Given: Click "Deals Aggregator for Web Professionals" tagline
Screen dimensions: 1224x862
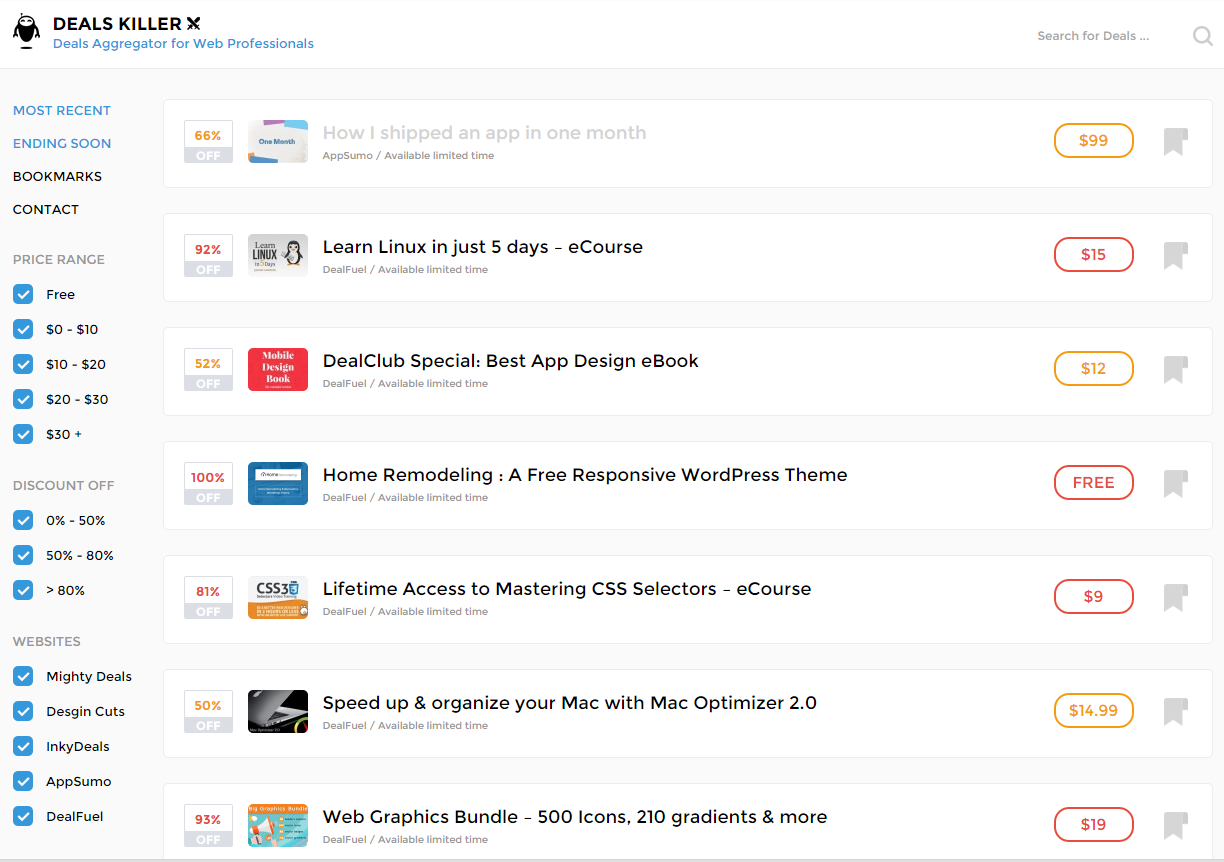Looking at the screenshot, I should tap(183, 44).
